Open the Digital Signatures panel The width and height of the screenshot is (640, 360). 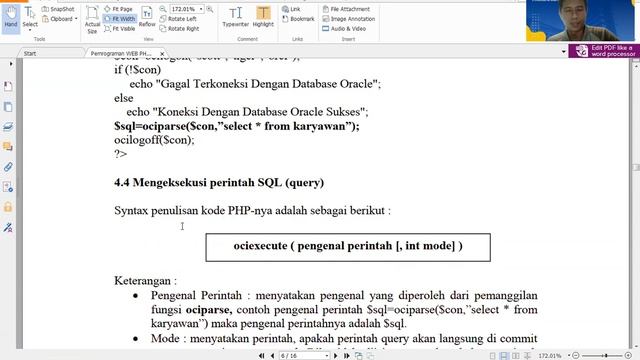click(x=8, y=227)
